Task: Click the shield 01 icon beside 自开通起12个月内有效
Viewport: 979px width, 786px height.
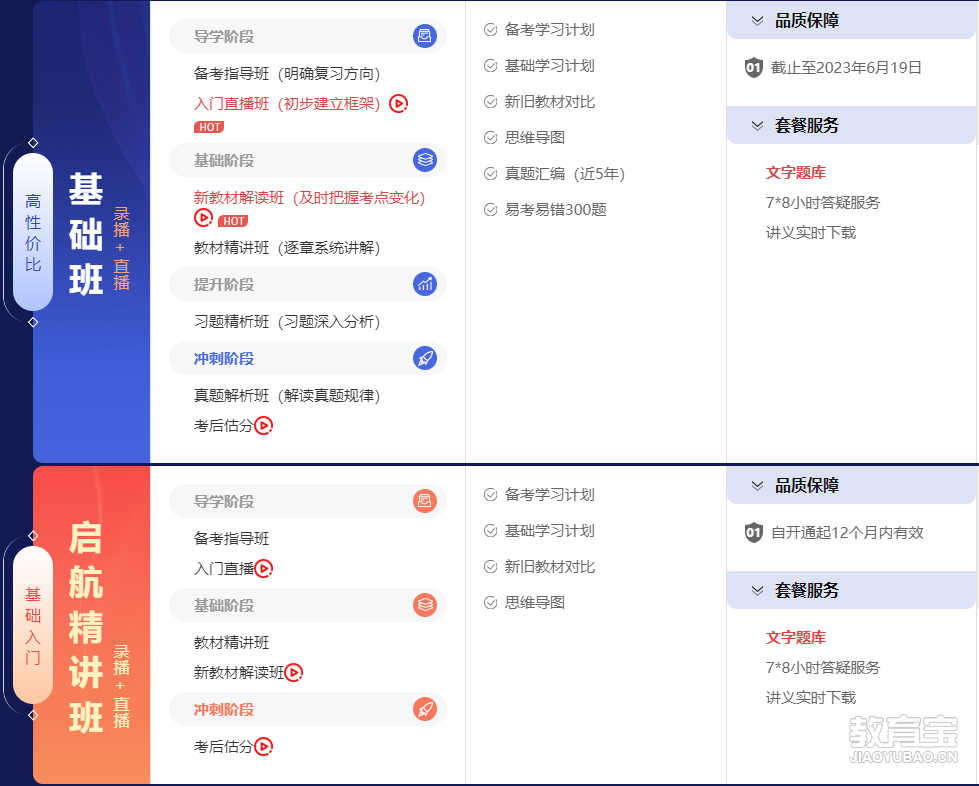Action: coord(754,533)
